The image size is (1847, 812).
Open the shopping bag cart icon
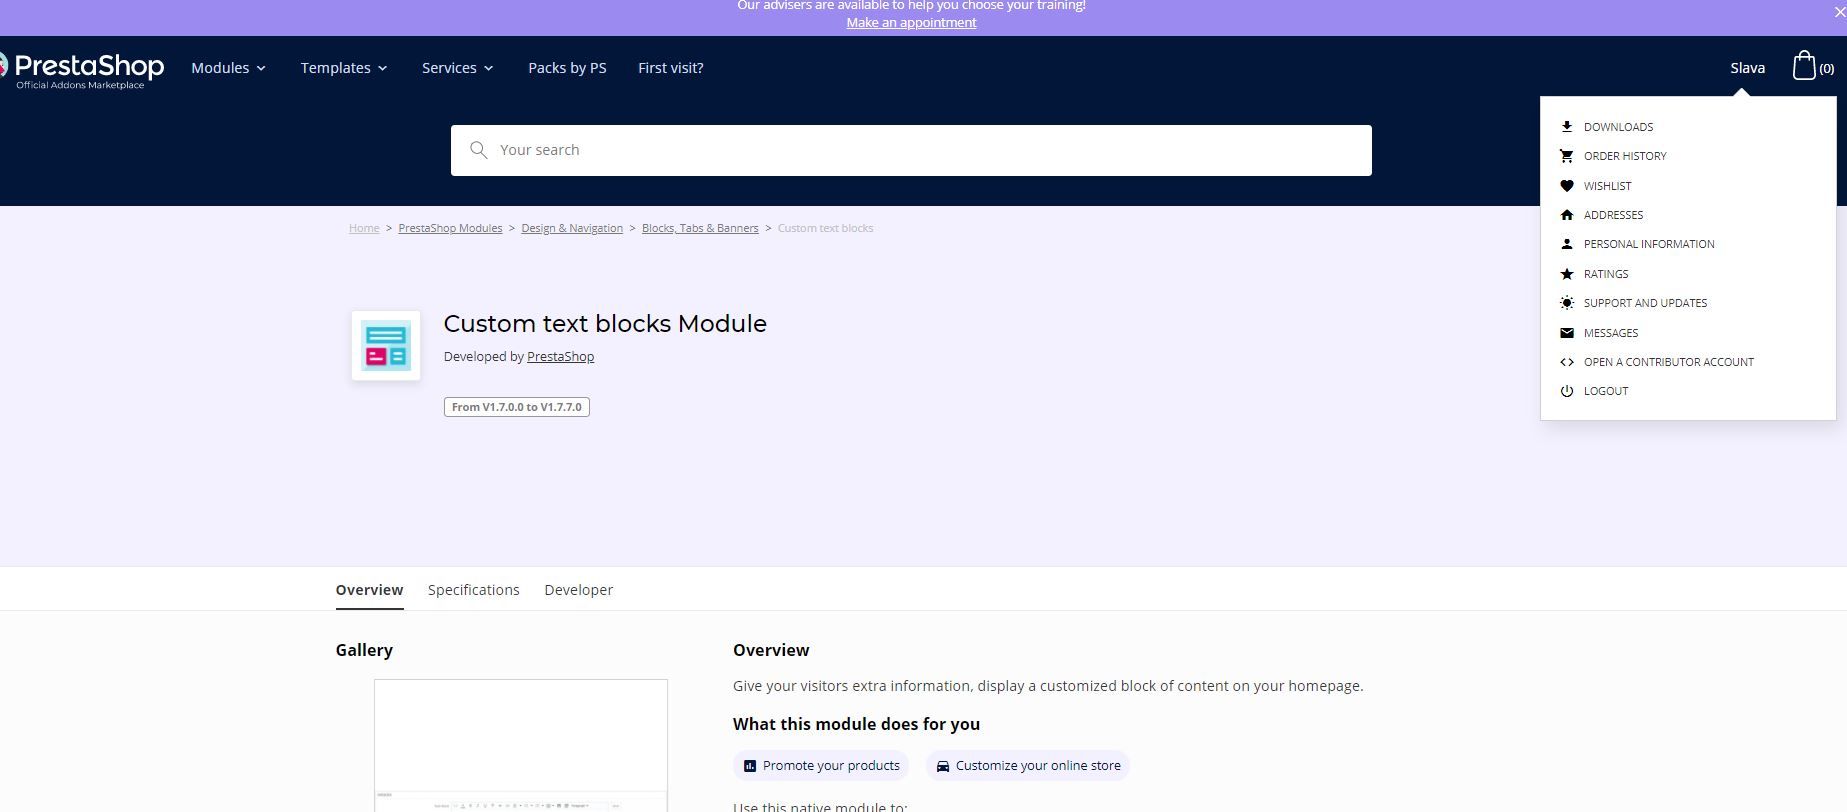1804,65
